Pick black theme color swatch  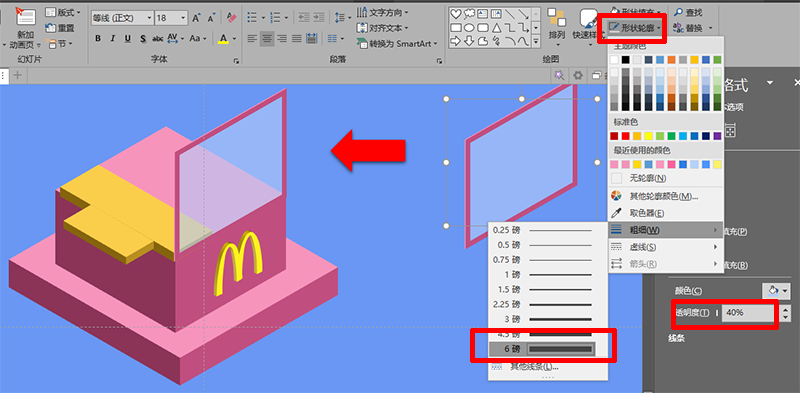pyautogui.click(x=626, y=60)
